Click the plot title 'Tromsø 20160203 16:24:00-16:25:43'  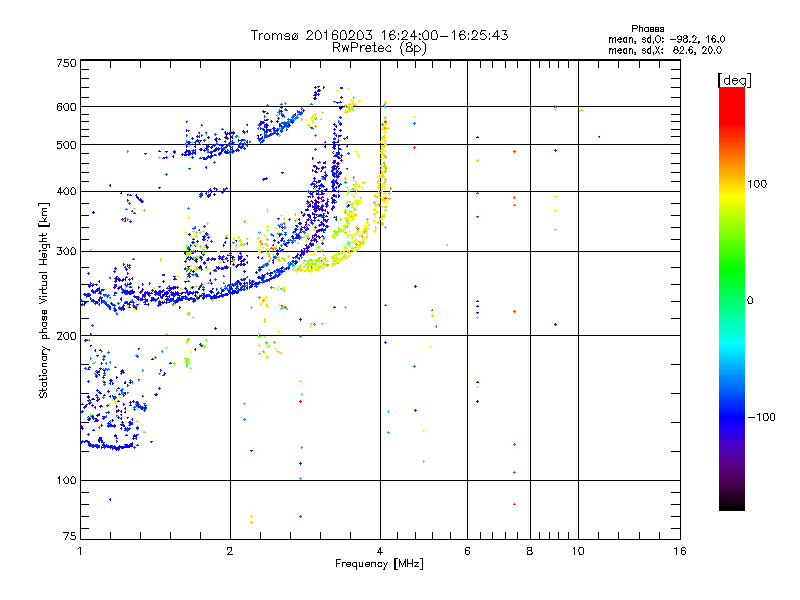pyautogui.click(x=379, y=35)
